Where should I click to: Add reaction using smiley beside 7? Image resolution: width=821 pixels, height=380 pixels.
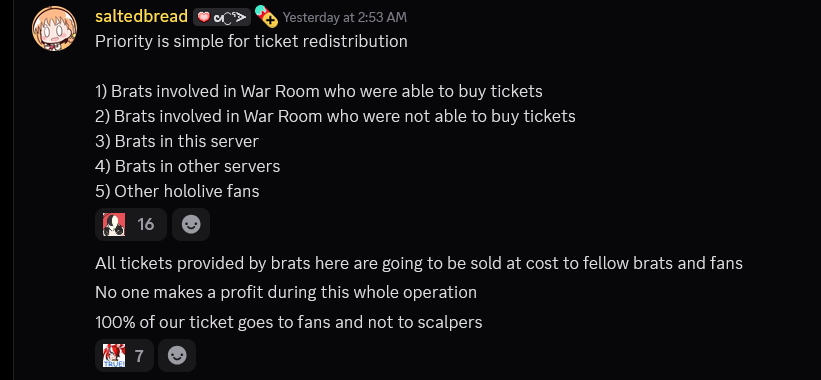click(x=177, y=356)
